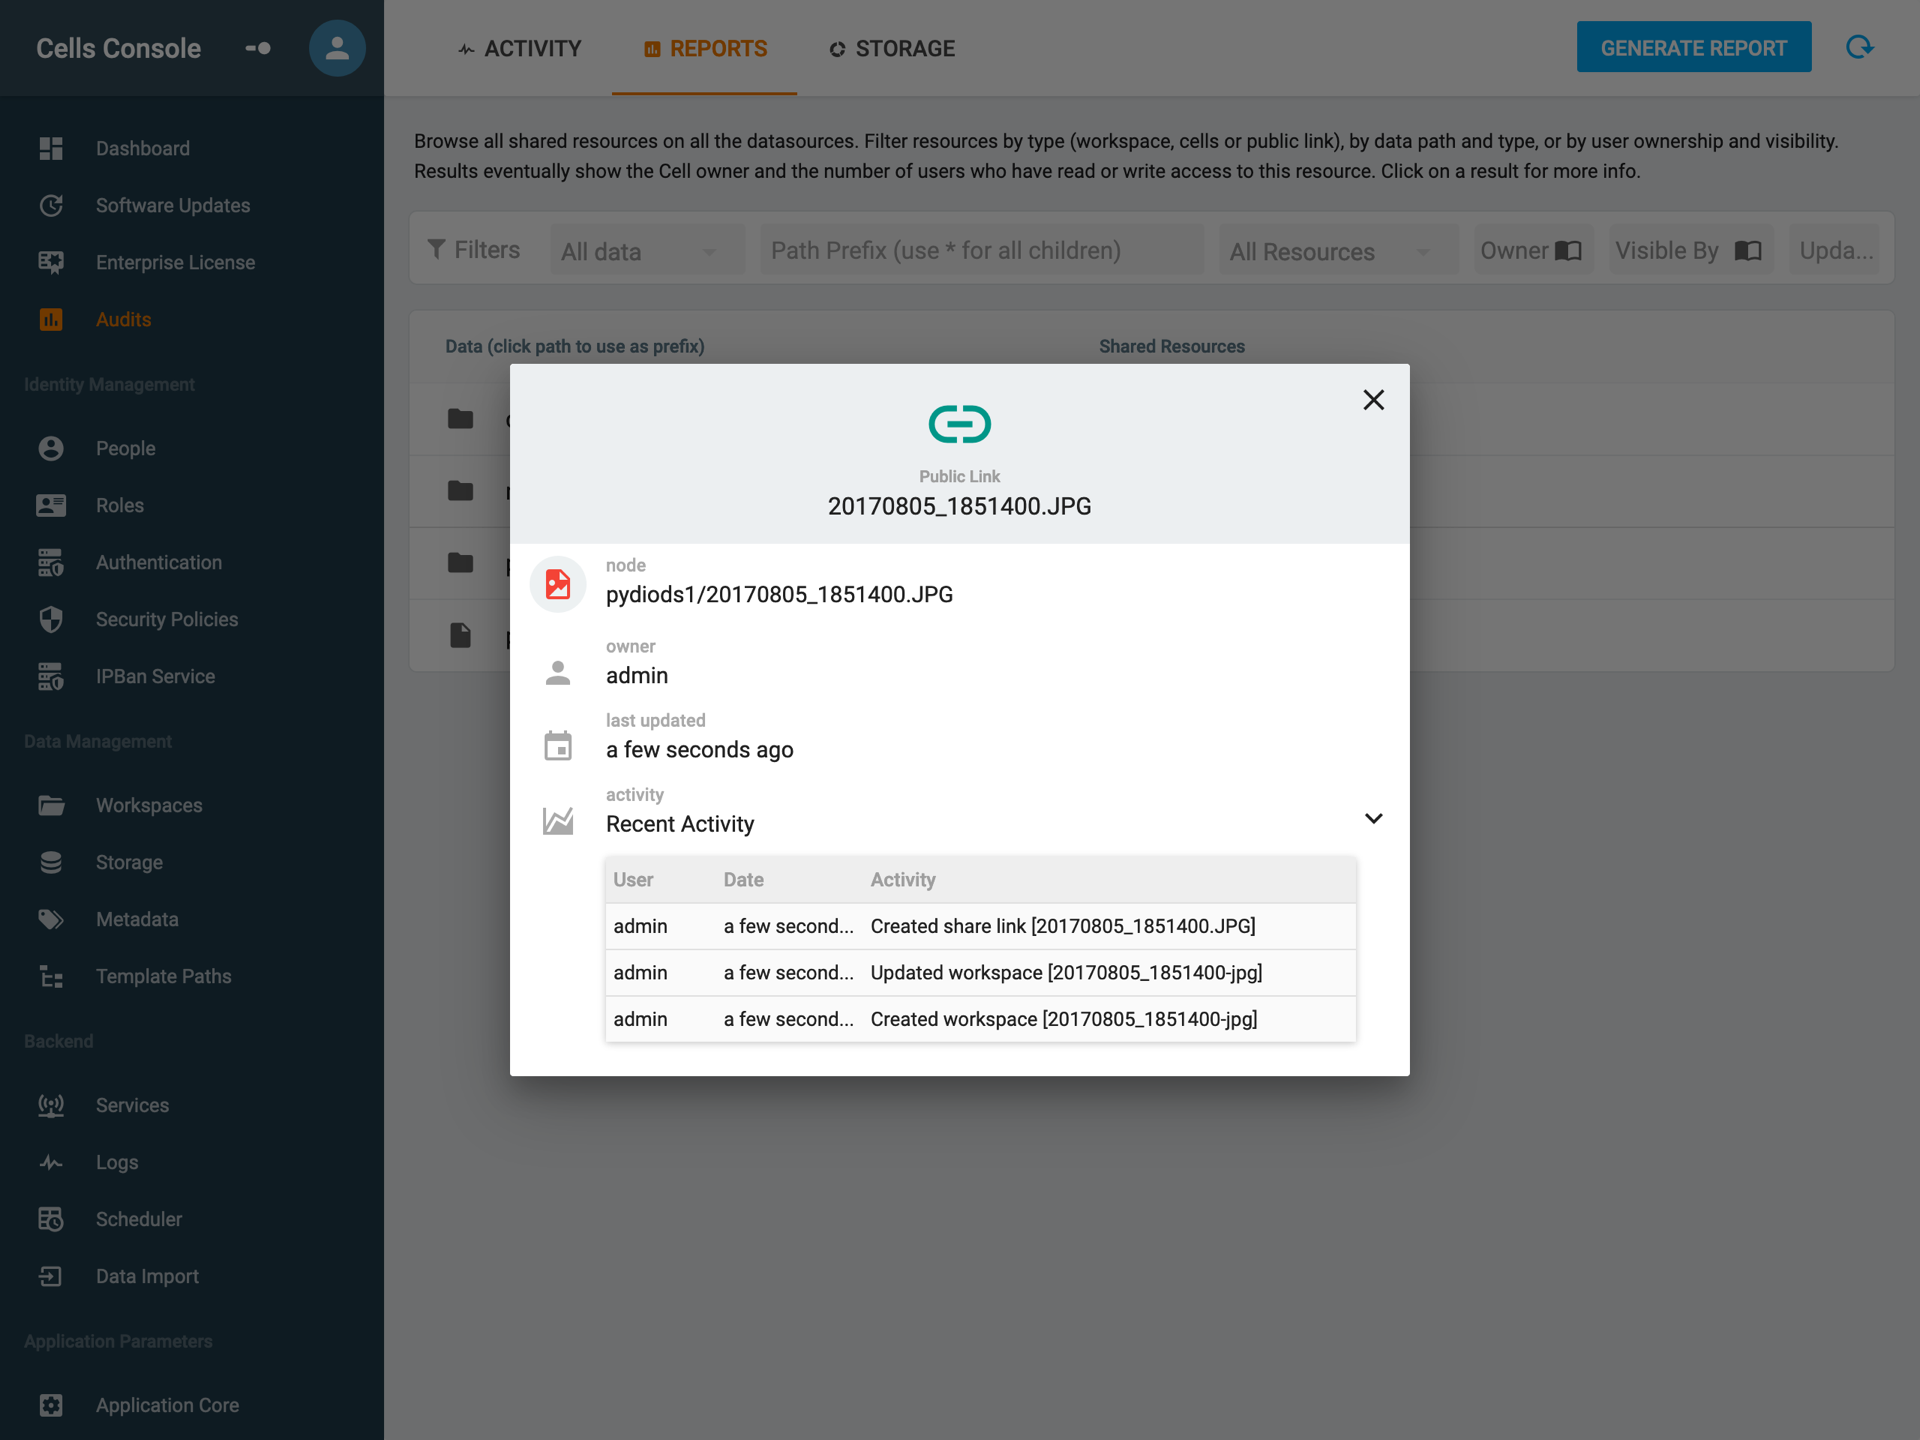Collapse the Recent Activity section chevron
Image resolution: width=1920 pixels, height=1440 pixels.
tap(1373, 819)
